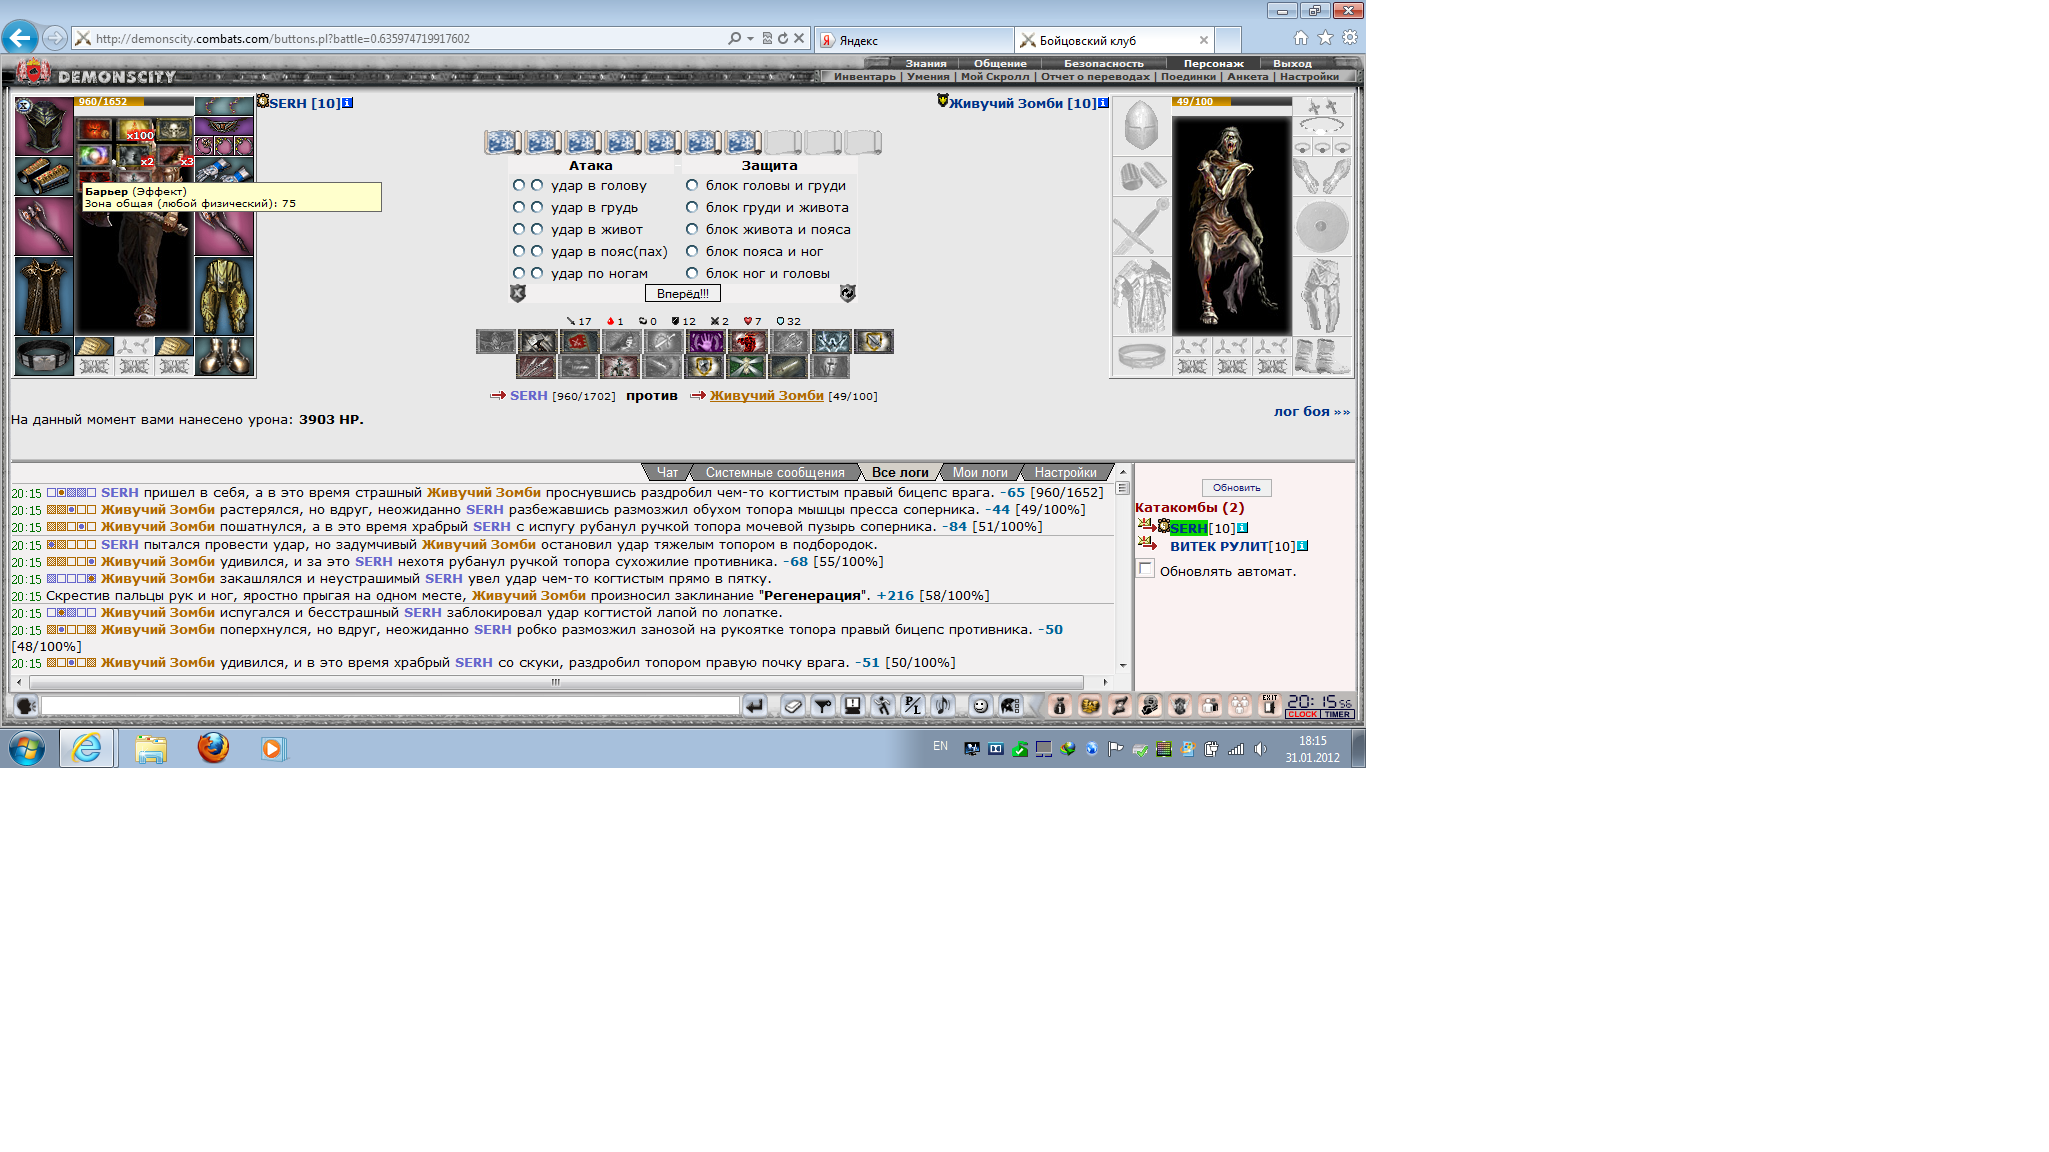Use the icy lightning skill icon
The height and width of the screenshot is (1152, 2049).
coord(832,342)
